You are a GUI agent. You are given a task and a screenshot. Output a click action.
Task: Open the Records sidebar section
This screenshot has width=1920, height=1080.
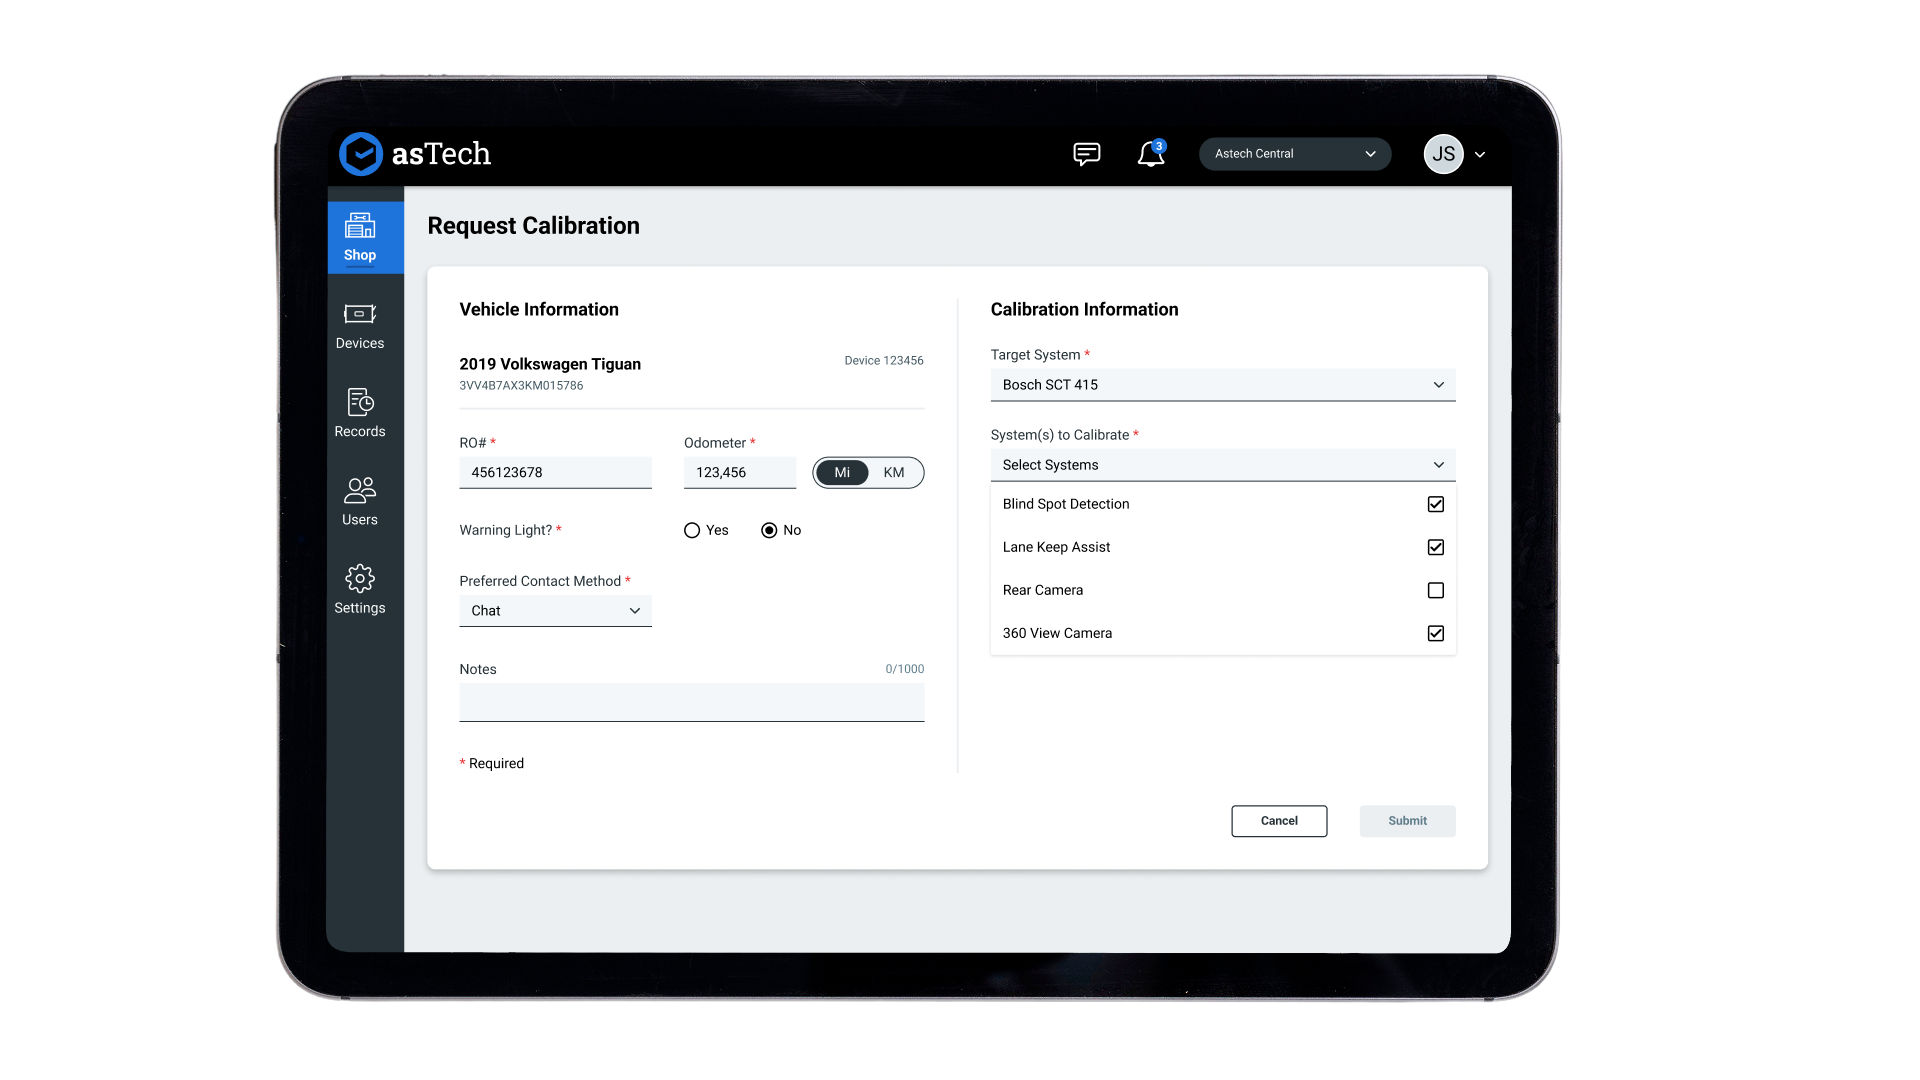(x=360, y=413)
